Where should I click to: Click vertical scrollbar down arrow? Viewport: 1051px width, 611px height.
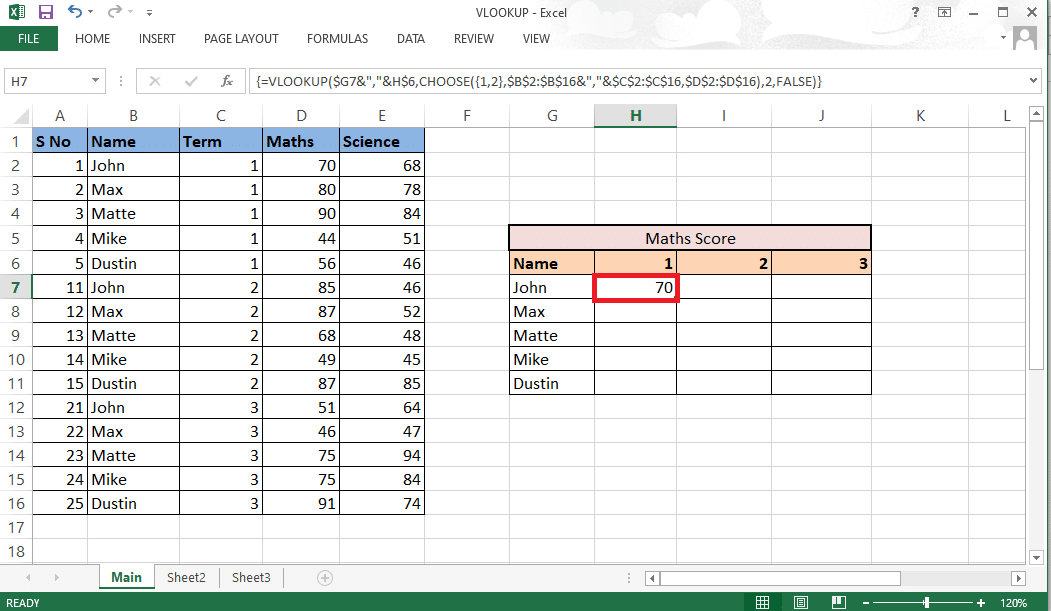[1036, 557]
